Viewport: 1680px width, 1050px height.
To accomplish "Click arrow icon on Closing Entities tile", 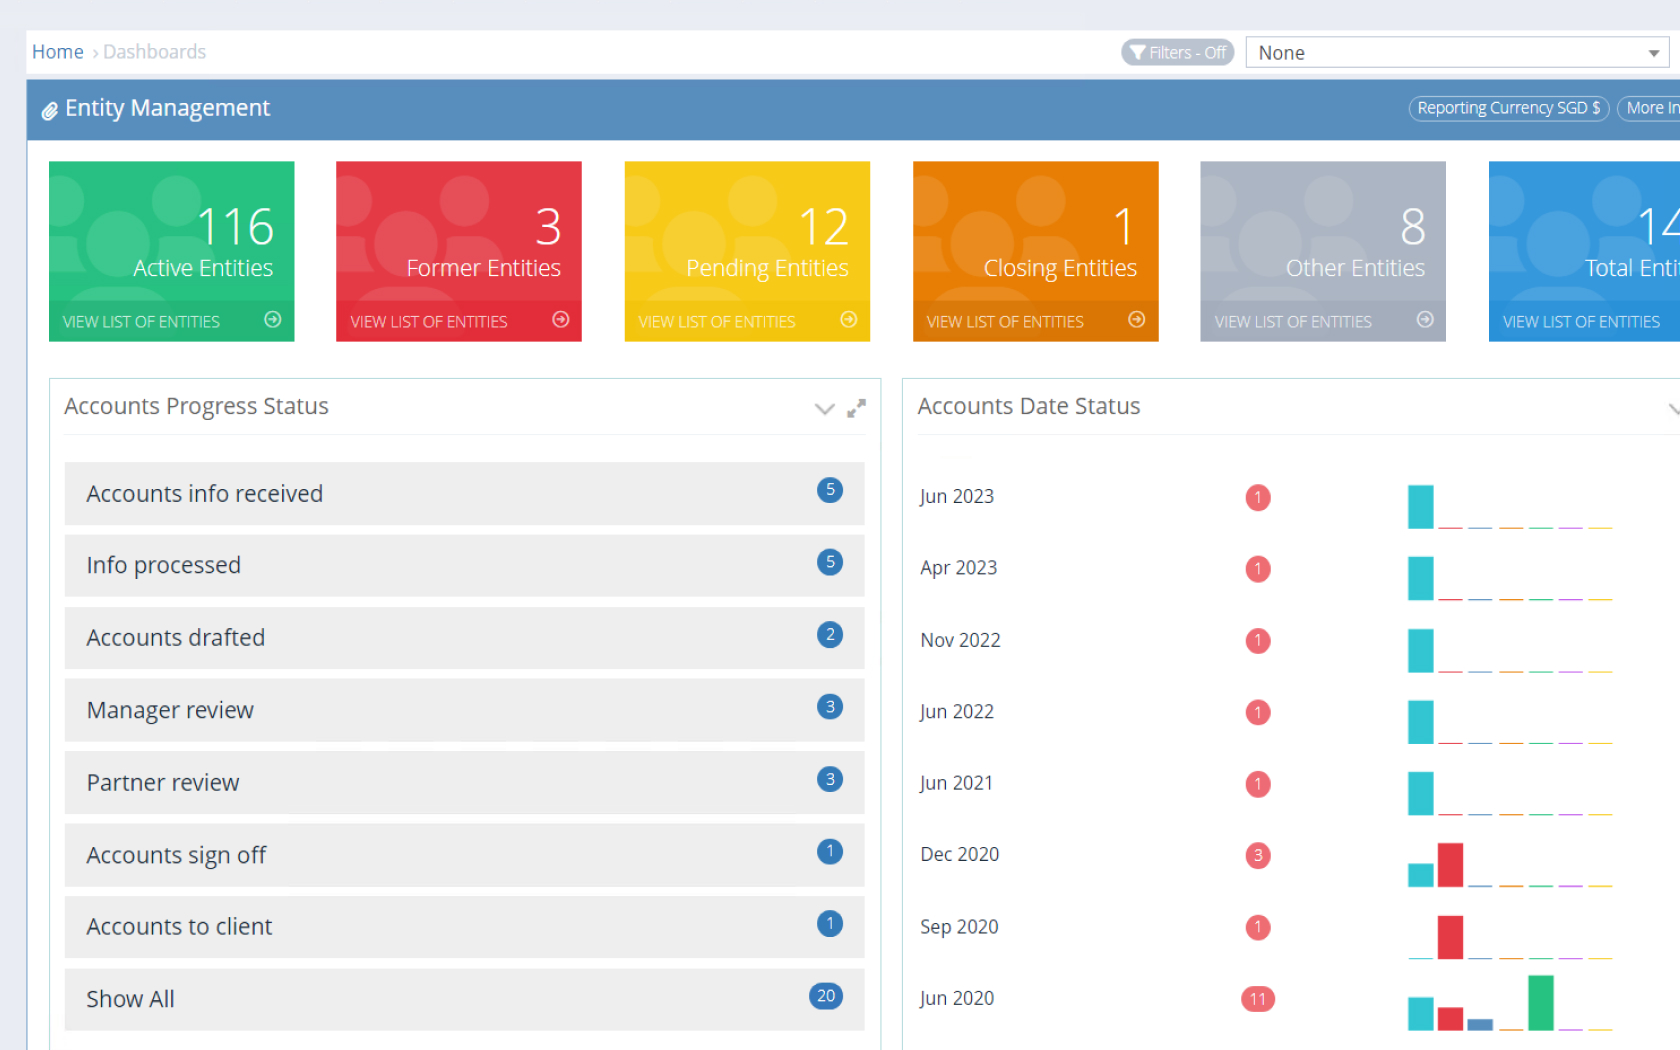I will point(1136,320).
